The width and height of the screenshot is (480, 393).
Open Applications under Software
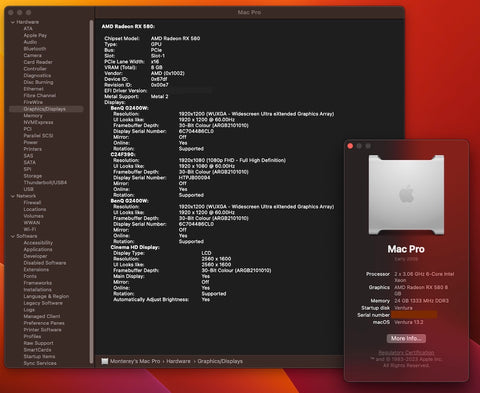(38, 250)
